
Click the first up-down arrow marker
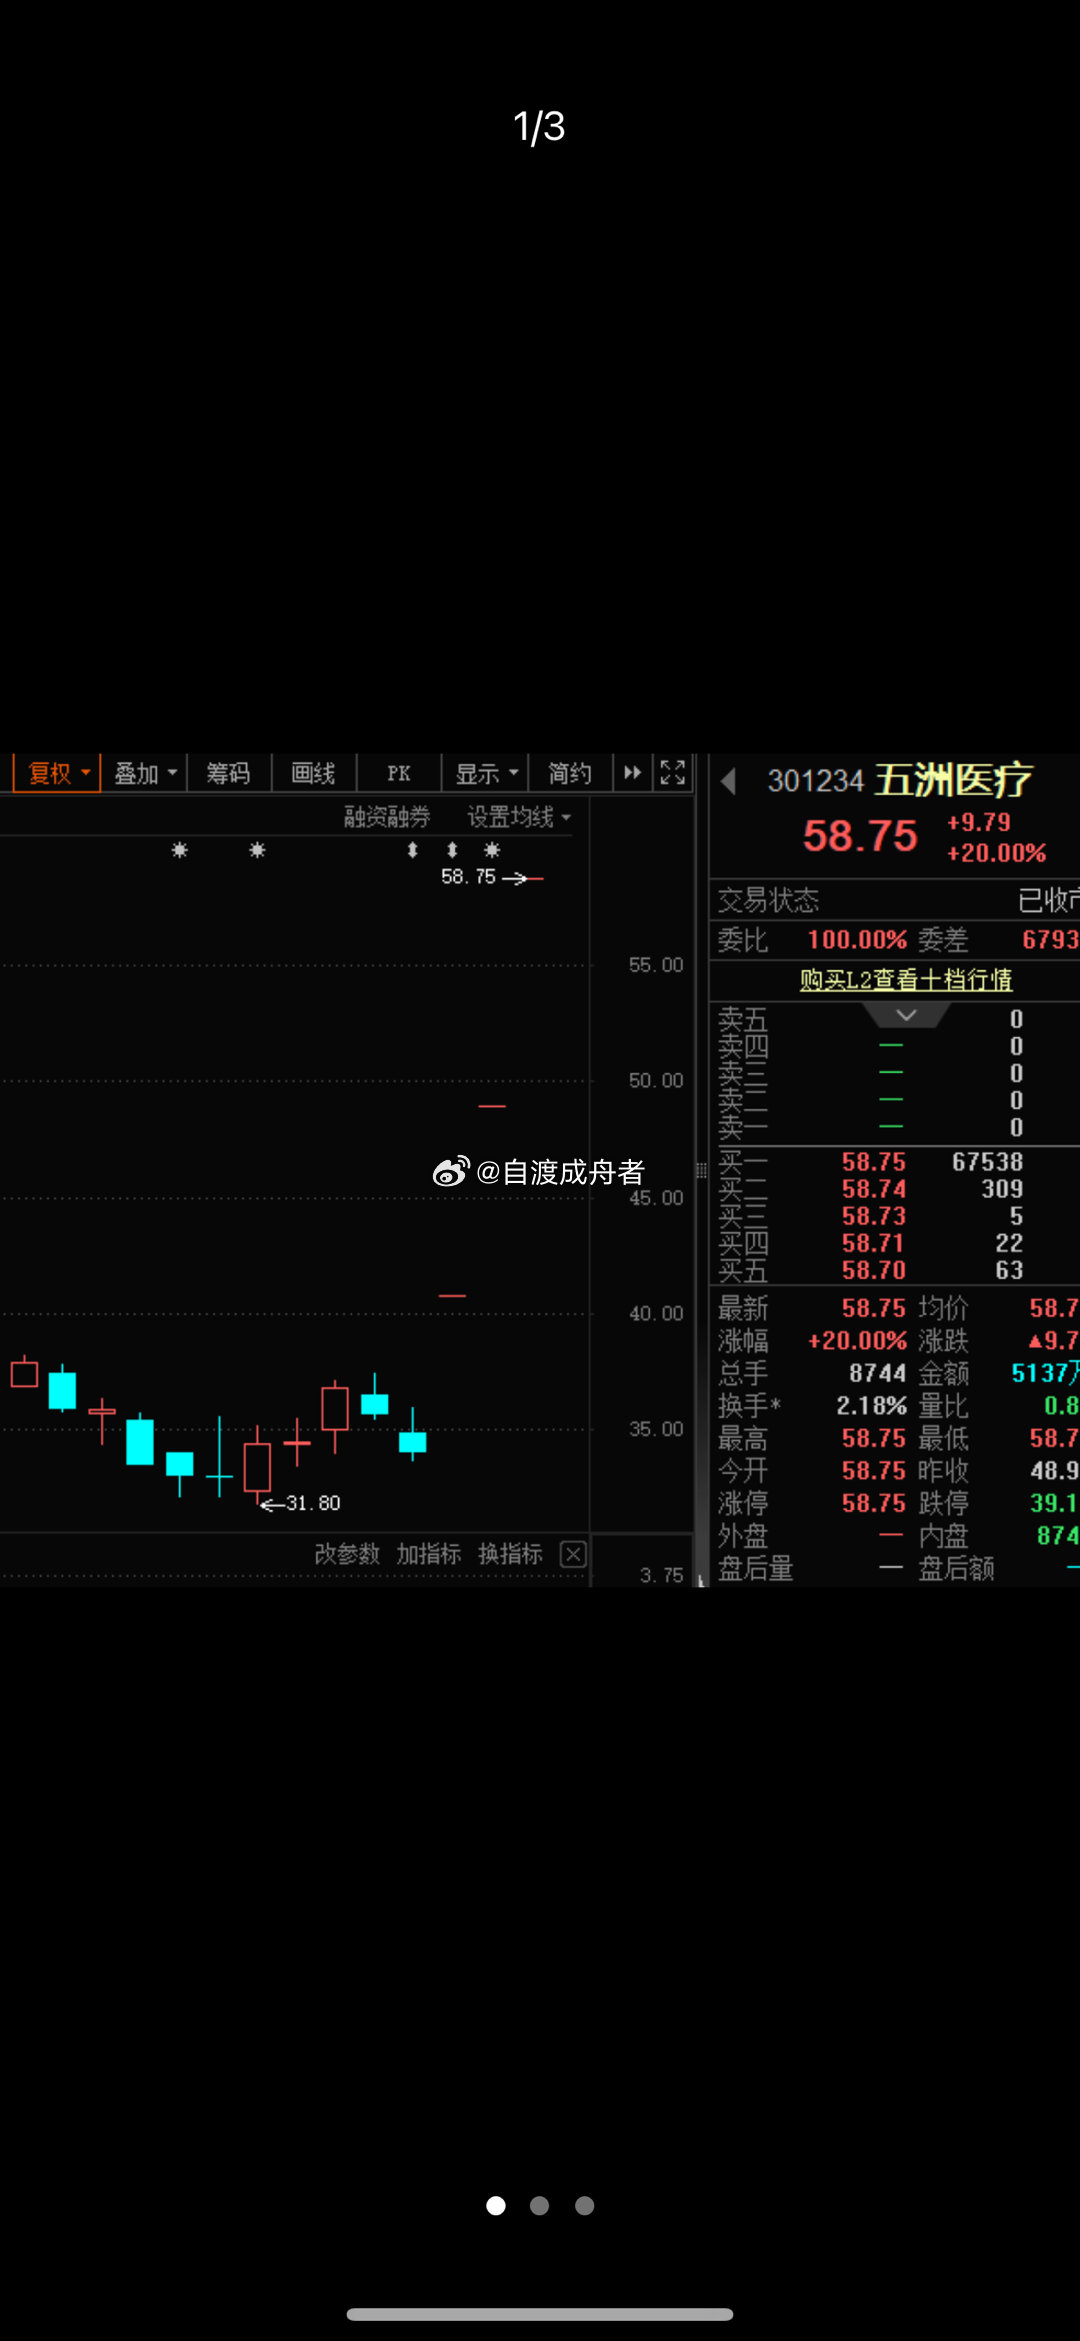click(x=412, y=850)
